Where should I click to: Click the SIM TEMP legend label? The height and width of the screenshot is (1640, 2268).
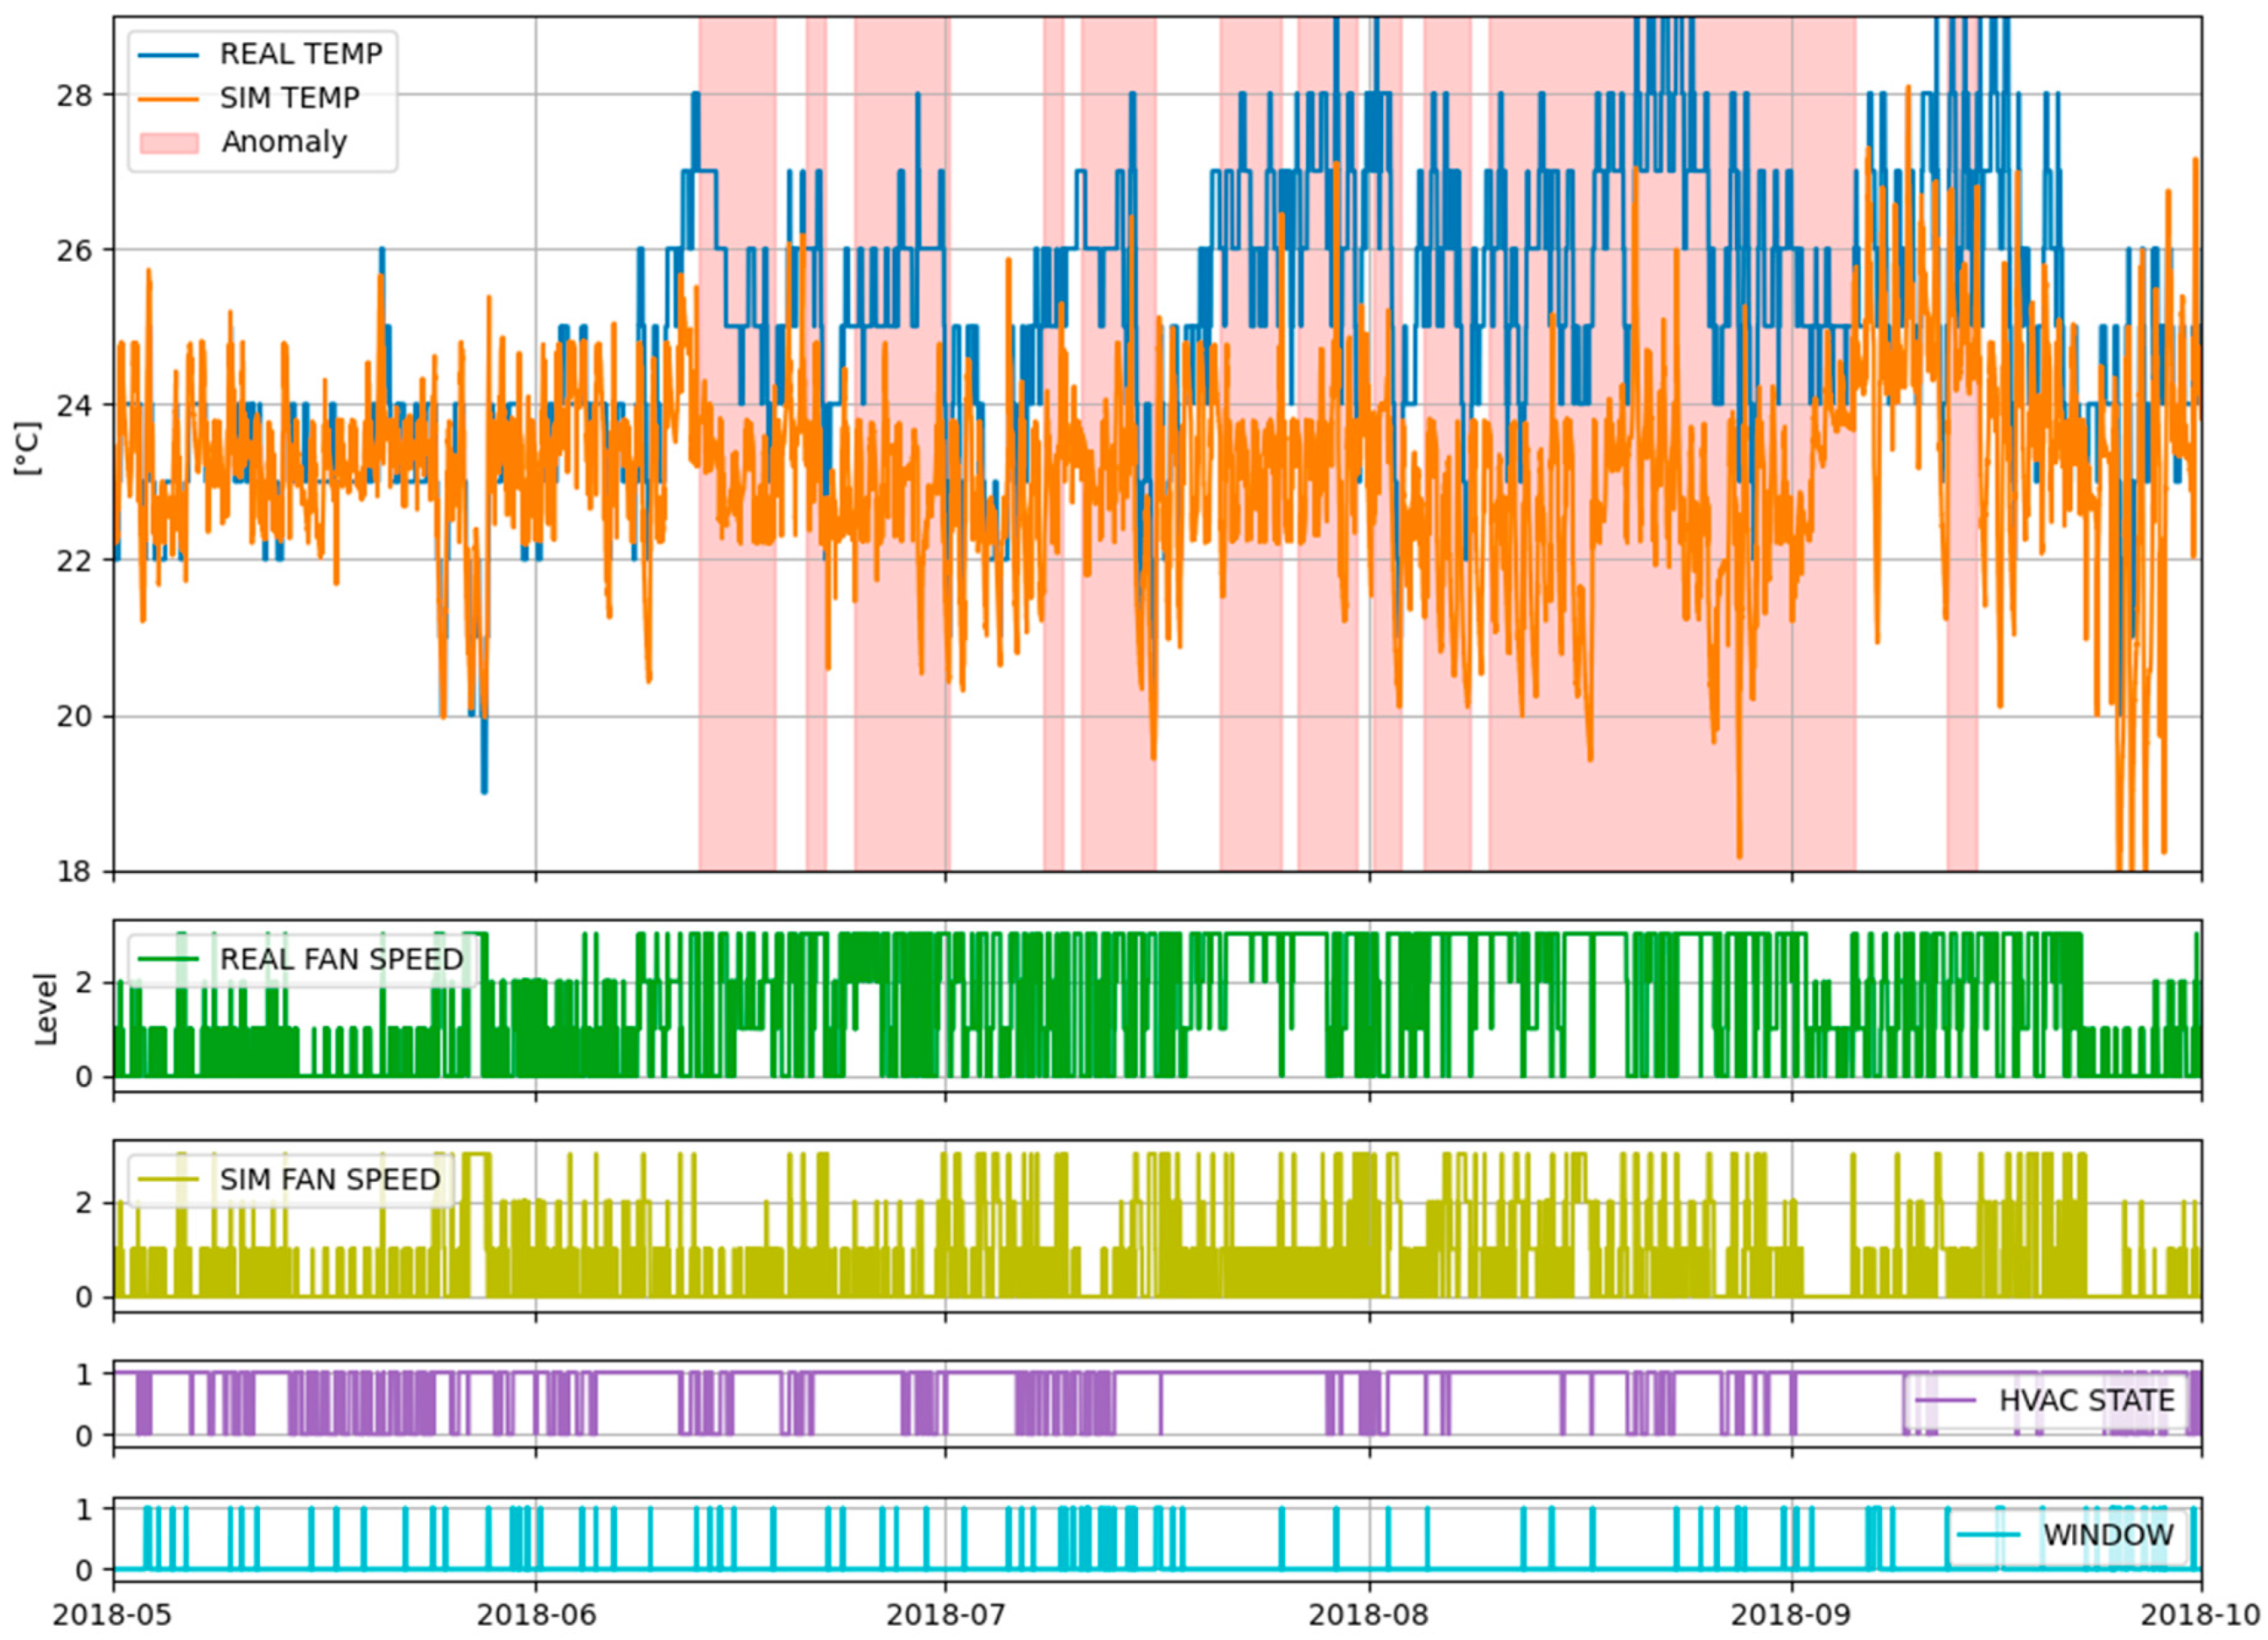click(x=289, y=98)
